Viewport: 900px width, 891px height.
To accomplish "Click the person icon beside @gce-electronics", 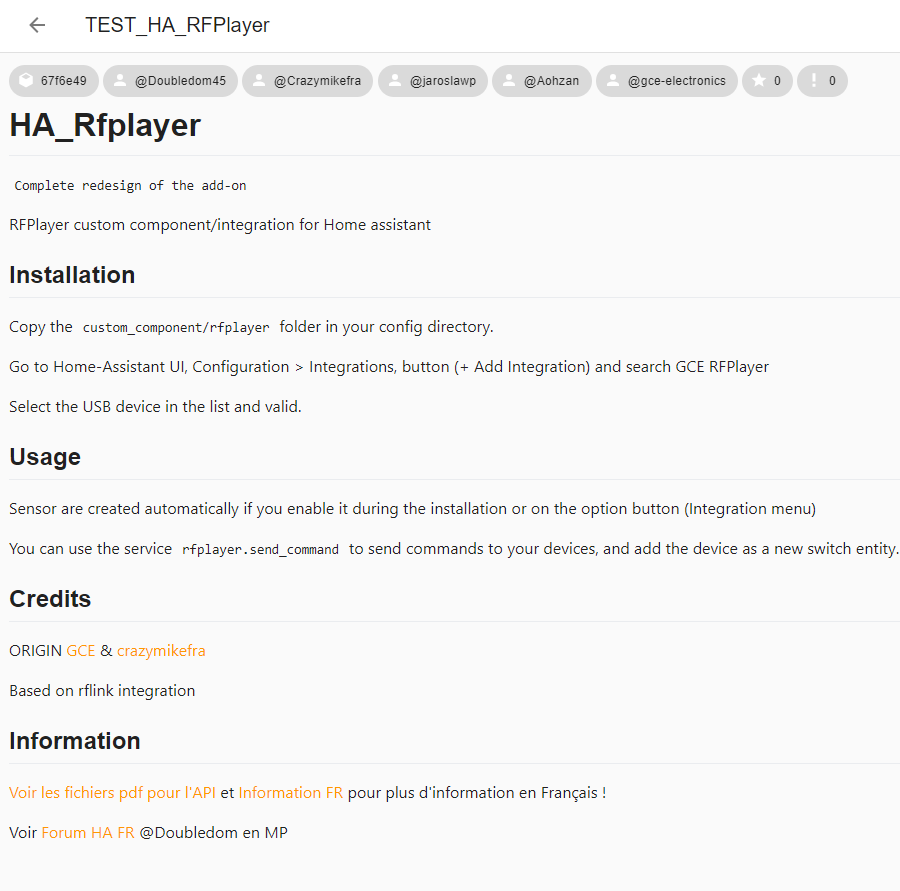I will point(613,80).
